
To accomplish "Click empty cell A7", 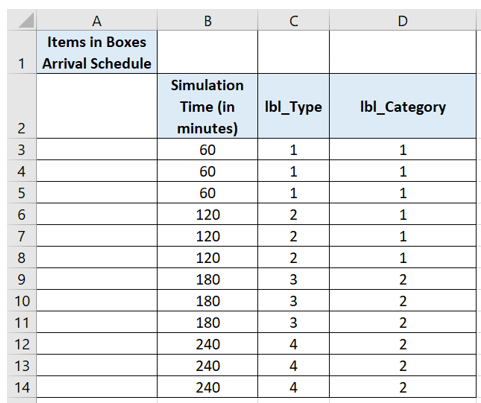I will click(x=97, y=236).
